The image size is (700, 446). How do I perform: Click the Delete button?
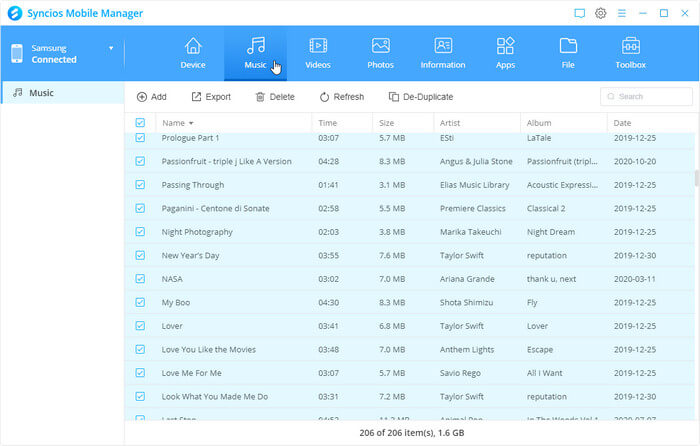click(275, 97)
